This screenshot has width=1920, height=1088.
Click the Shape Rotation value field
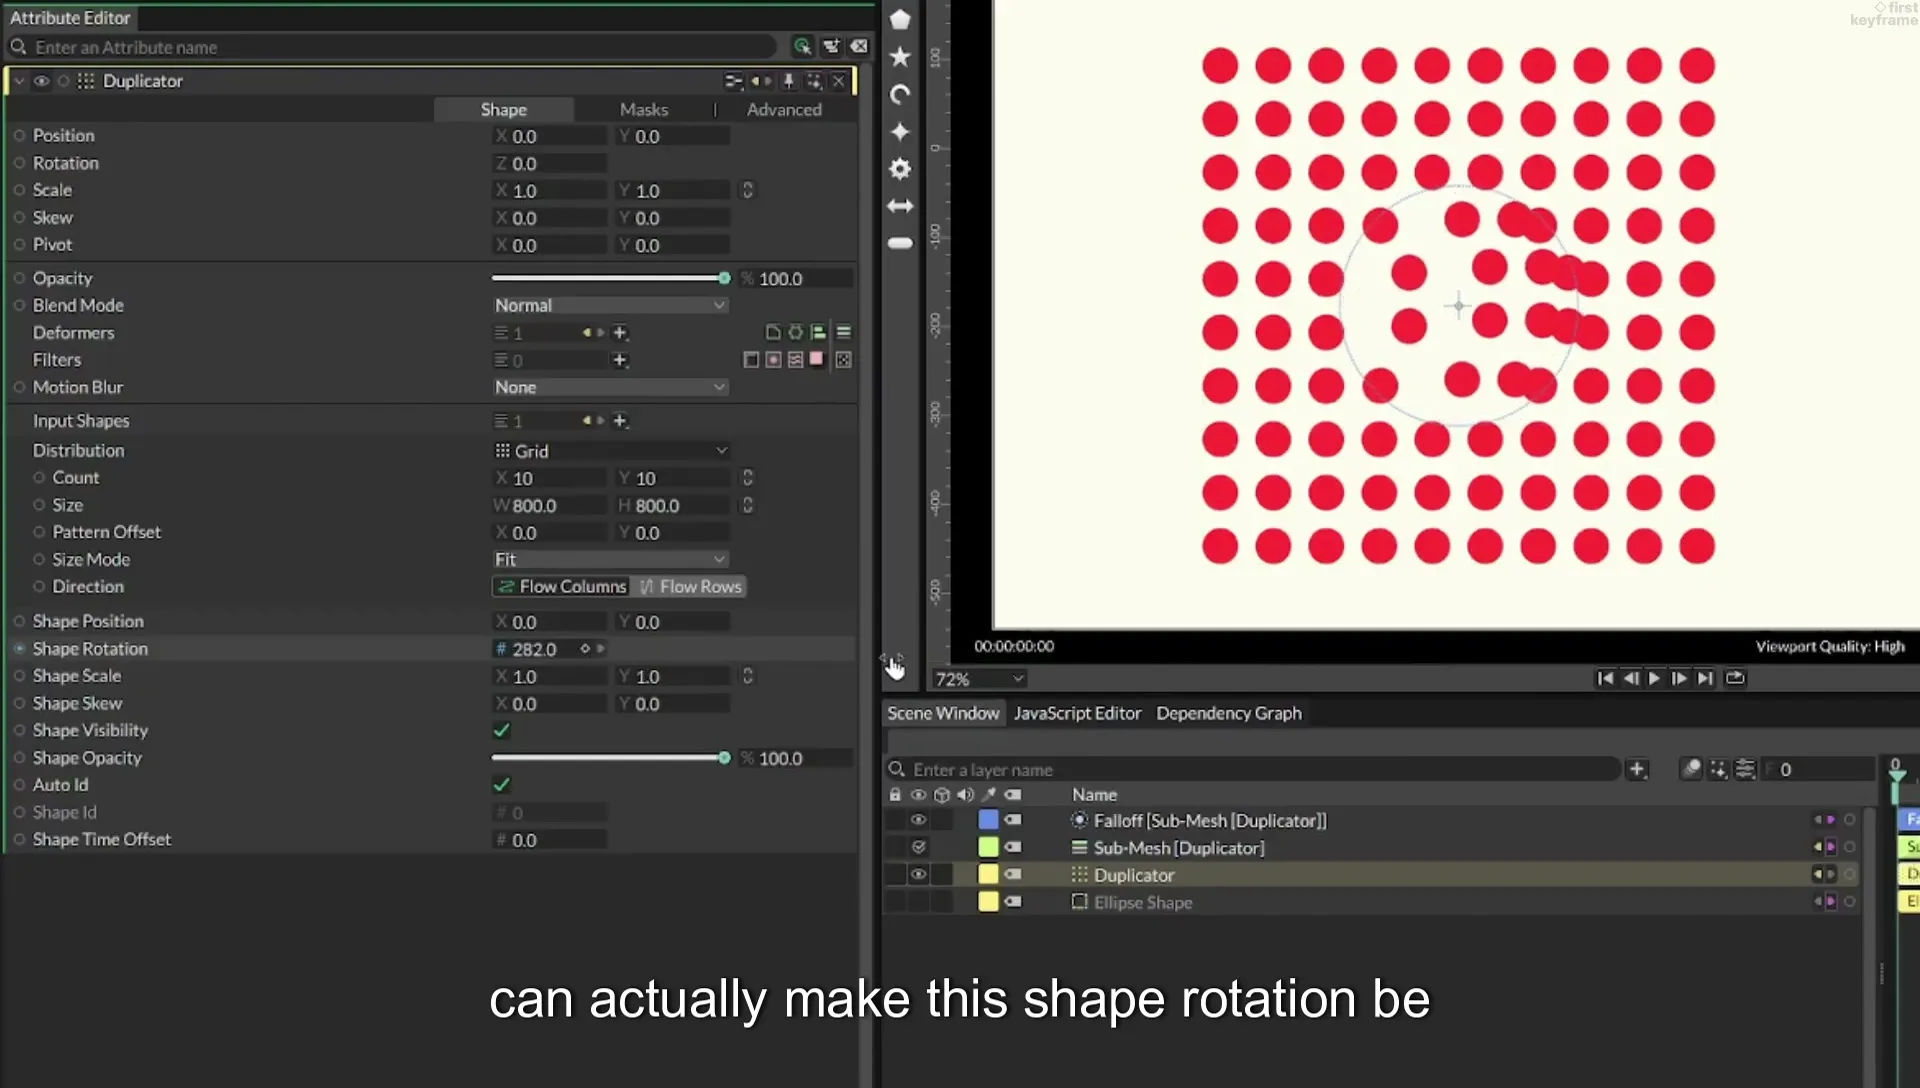(535, 649)
